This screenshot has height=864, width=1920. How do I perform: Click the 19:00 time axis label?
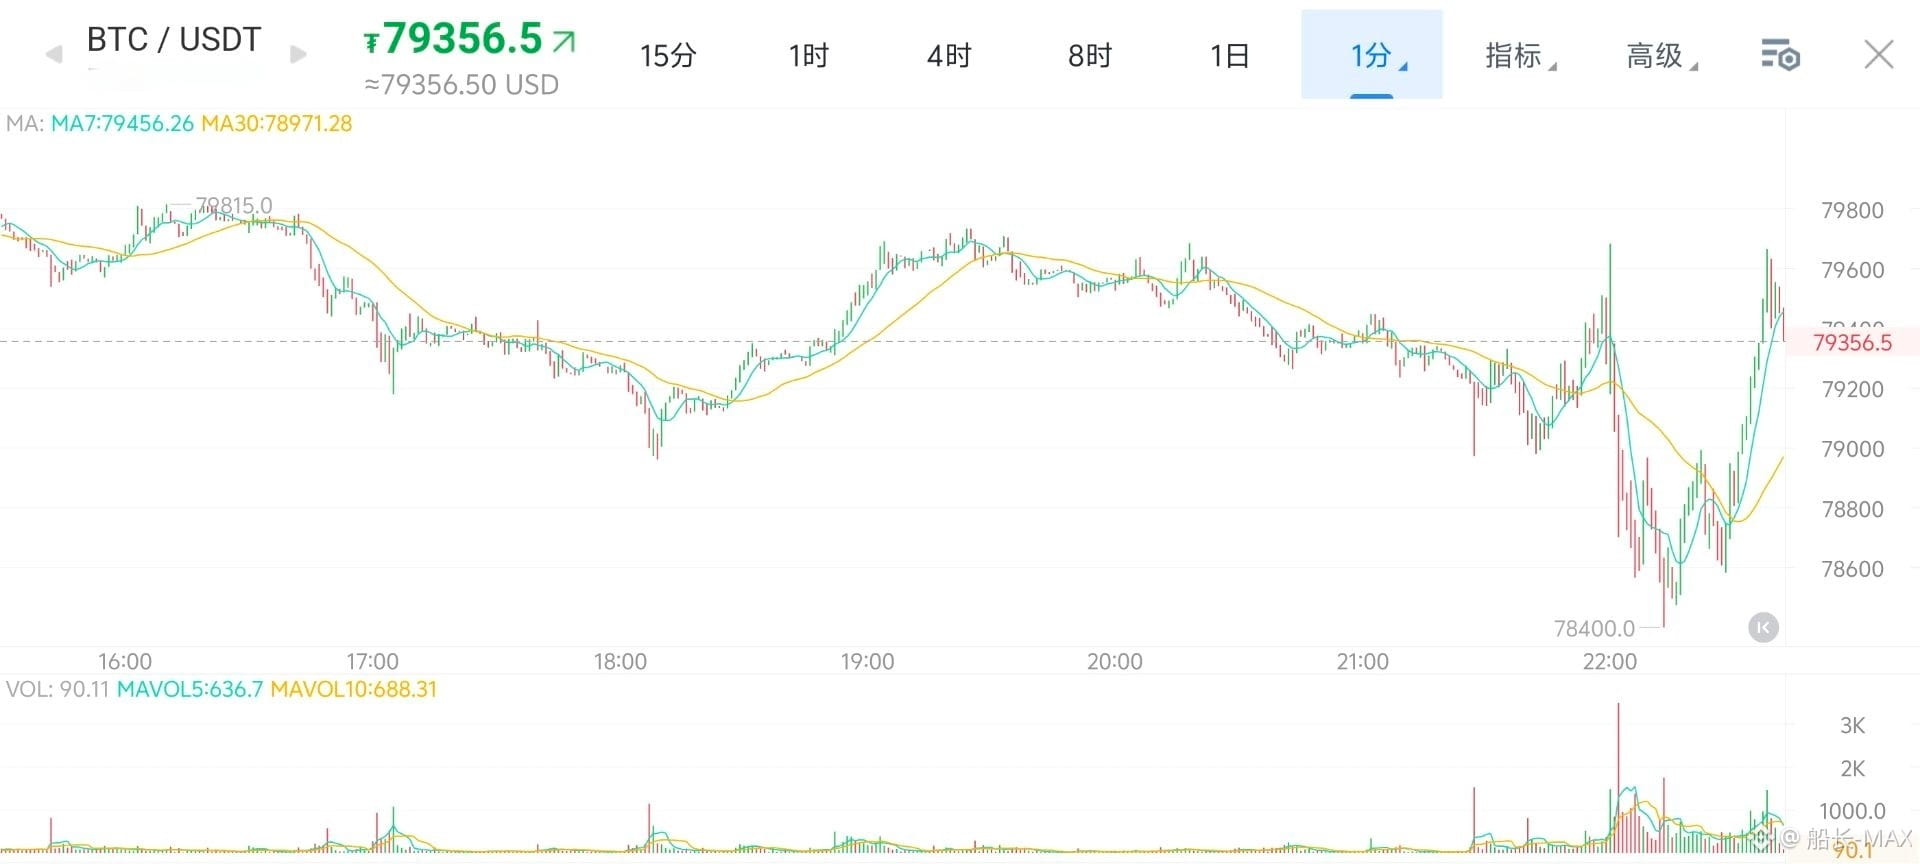click(867, 661)
